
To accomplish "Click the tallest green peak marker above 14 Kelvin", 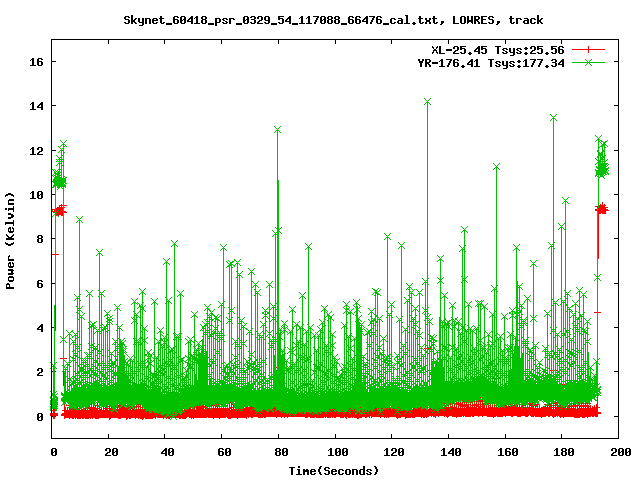I will point(427,102).
